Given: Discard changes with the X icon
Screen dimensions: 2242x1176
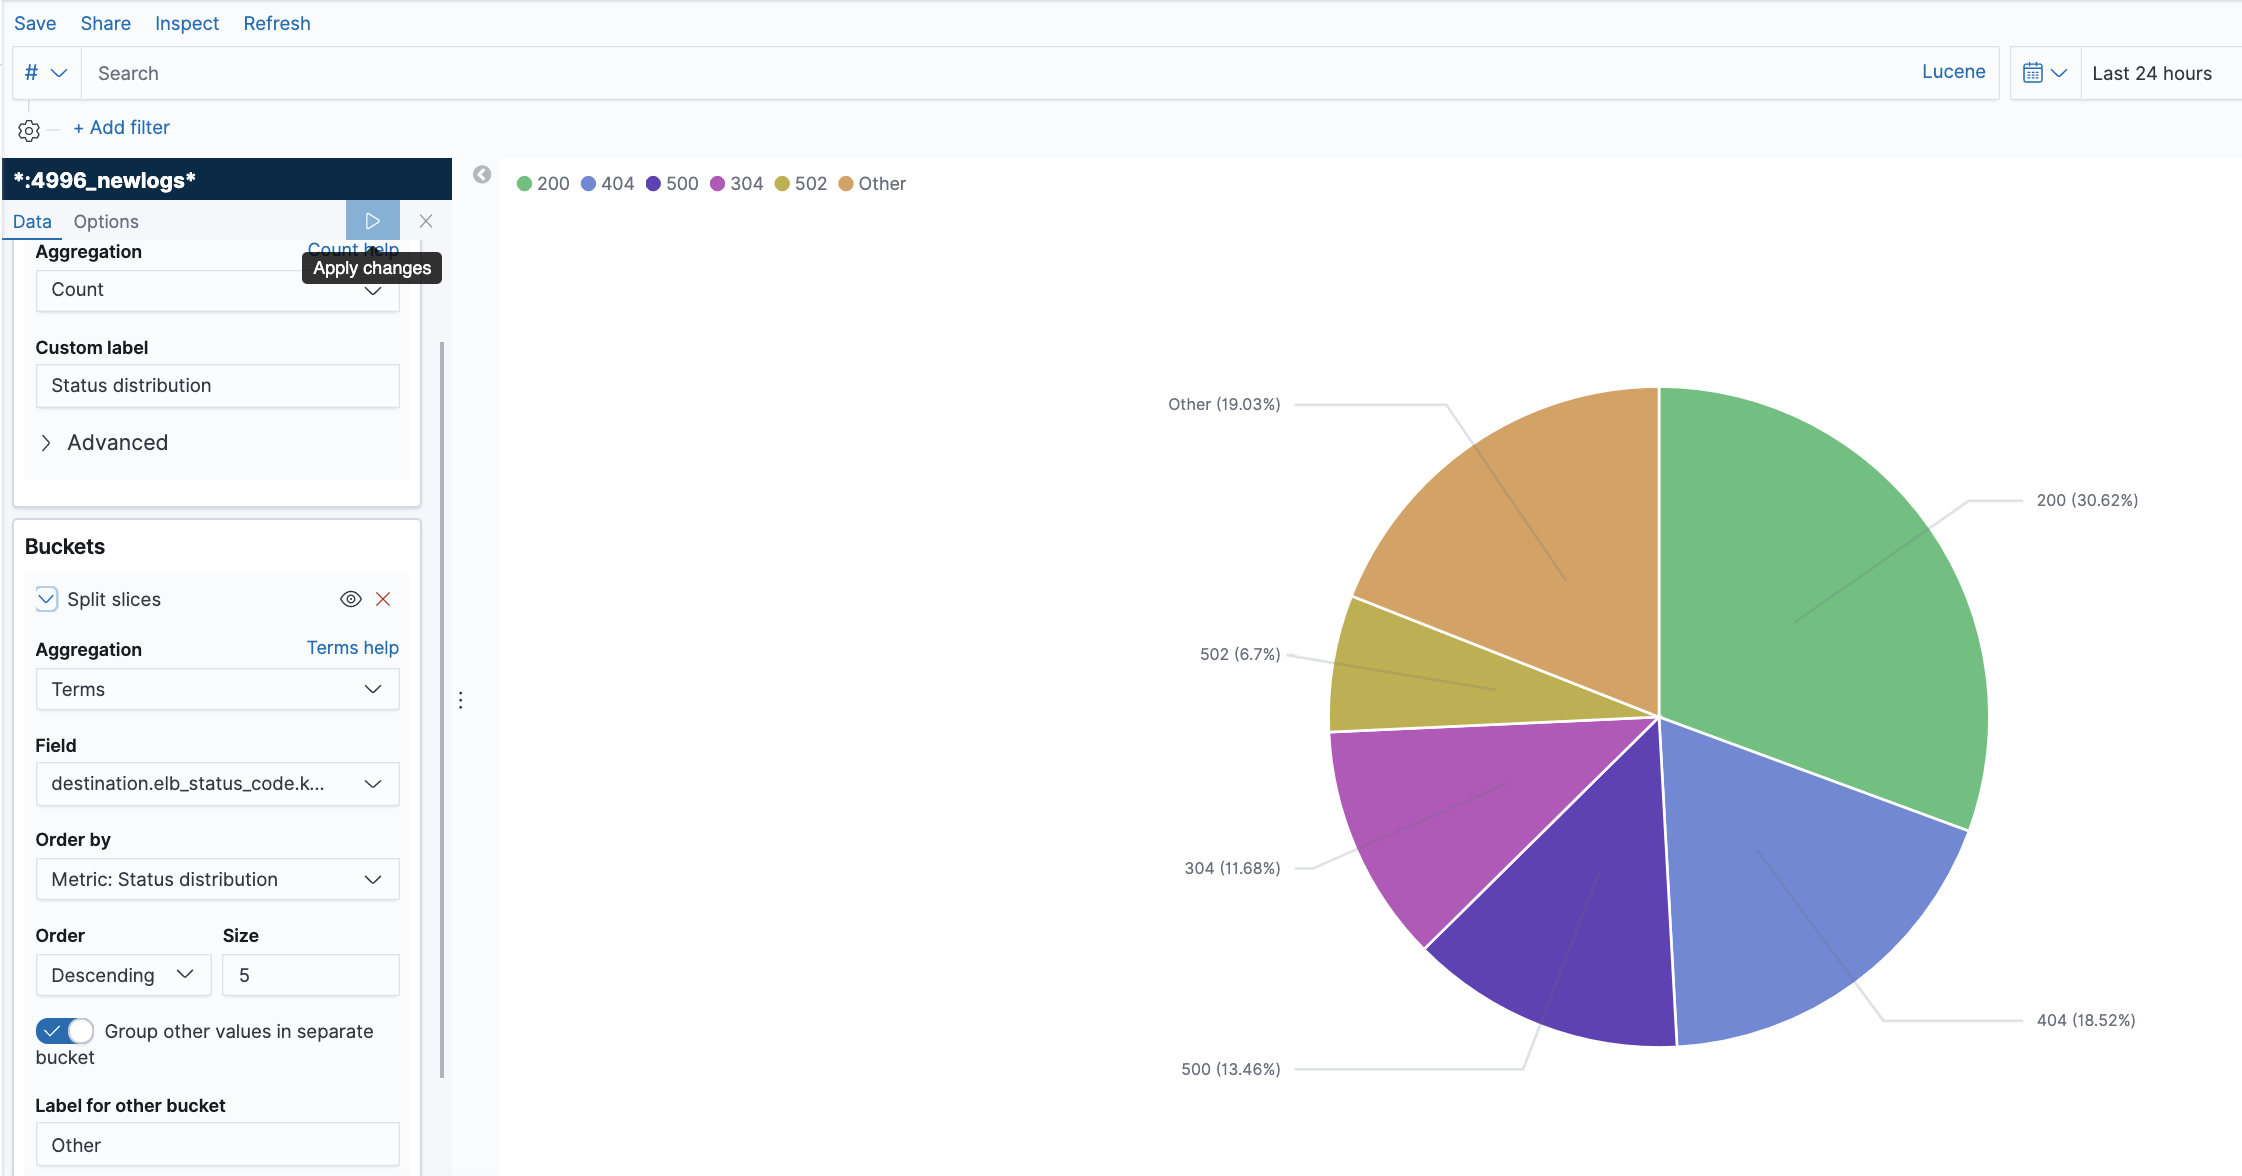Looking at the screenshot, I should point(426,221).
